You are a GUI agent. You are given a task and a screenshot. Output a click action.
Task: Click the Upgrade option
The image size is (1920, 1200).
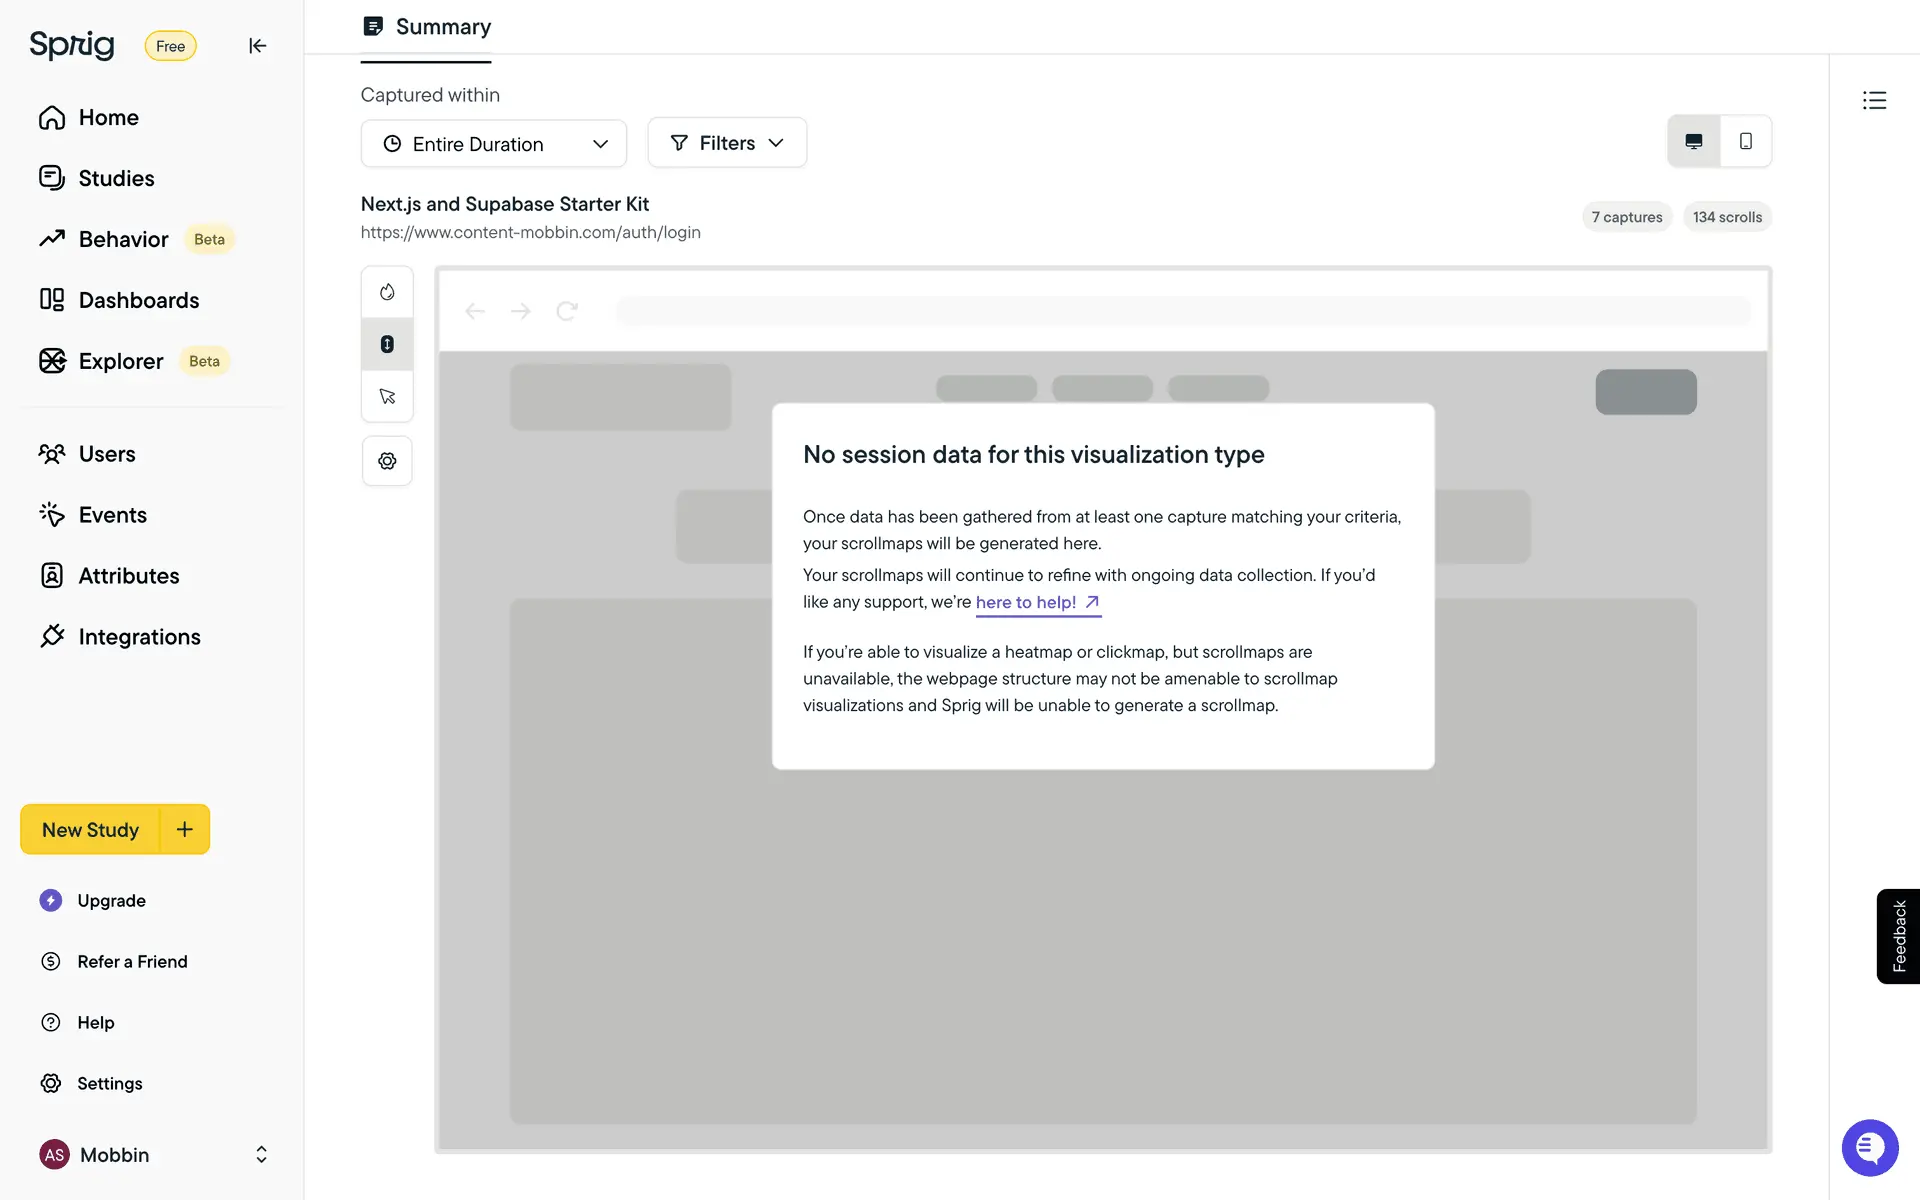[111, 900]
